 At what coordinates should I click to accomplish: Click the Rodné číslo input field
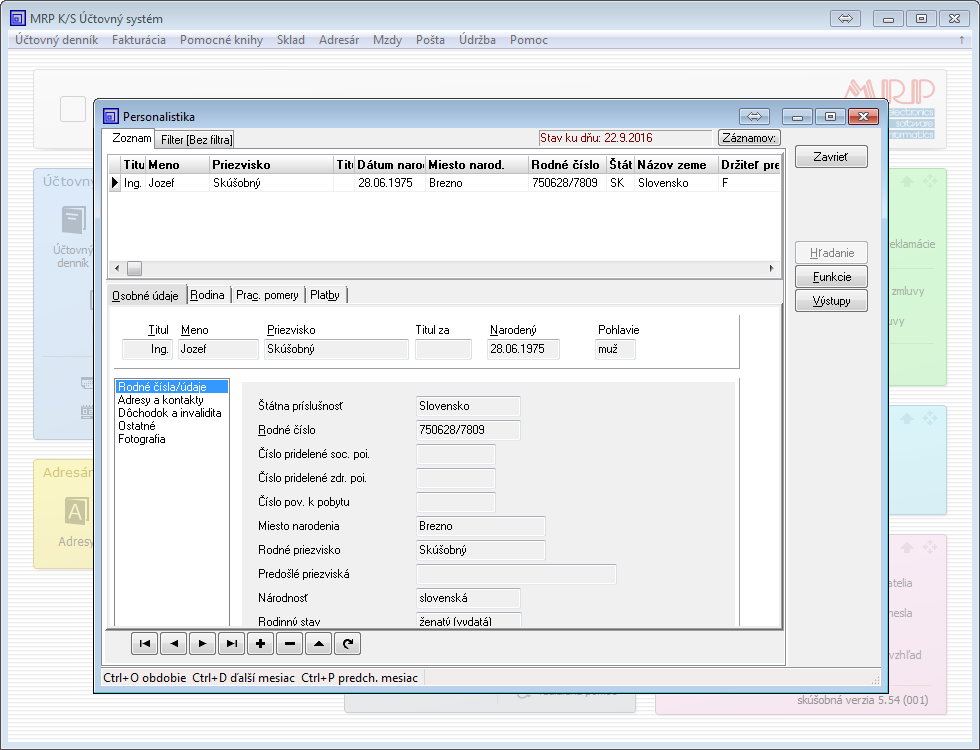pyautogui.click(x=468, y=430)
